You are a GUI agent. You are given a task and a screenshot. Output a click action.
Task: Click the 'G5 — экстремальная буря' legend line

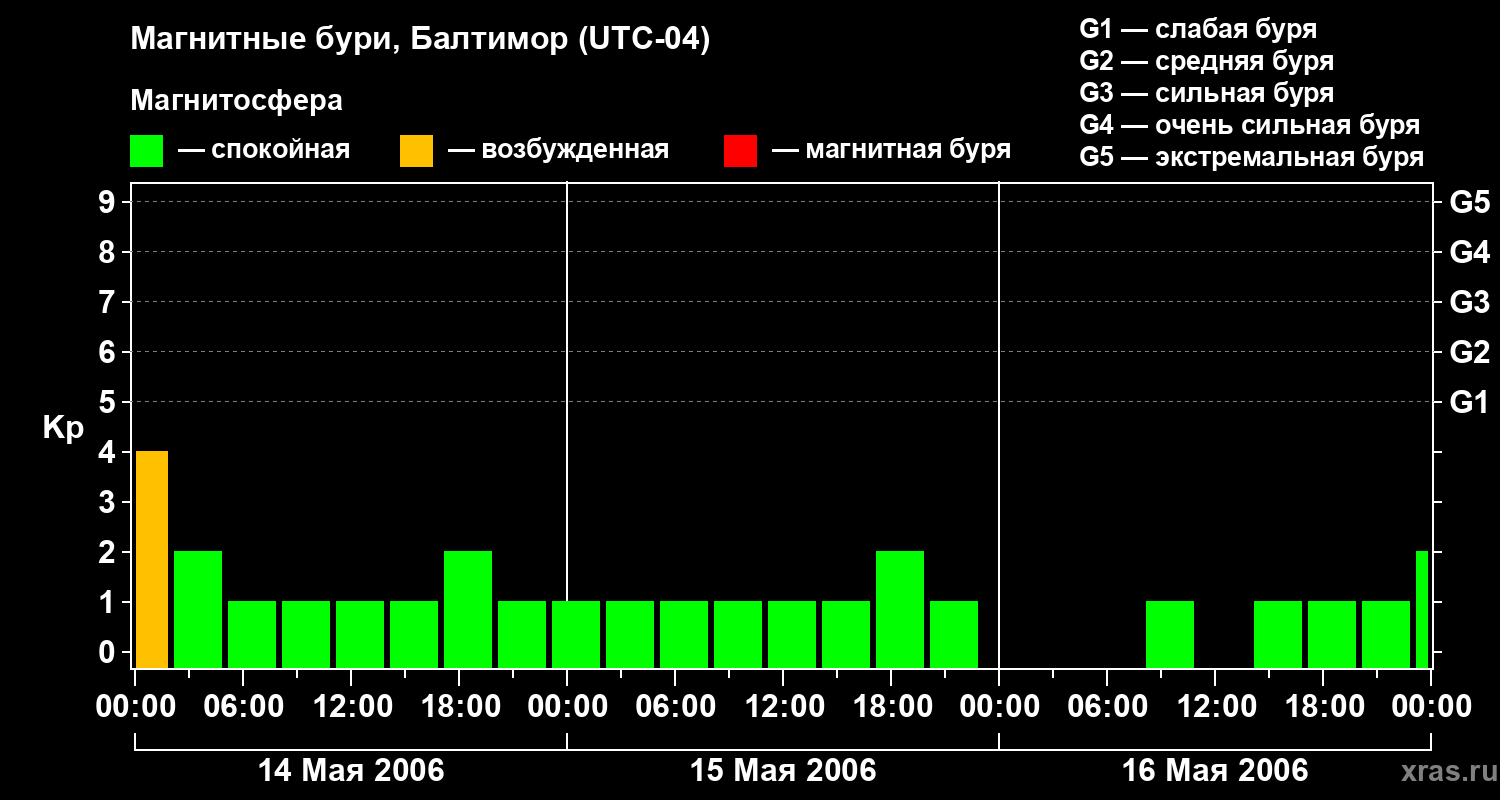coord(1252,158)
